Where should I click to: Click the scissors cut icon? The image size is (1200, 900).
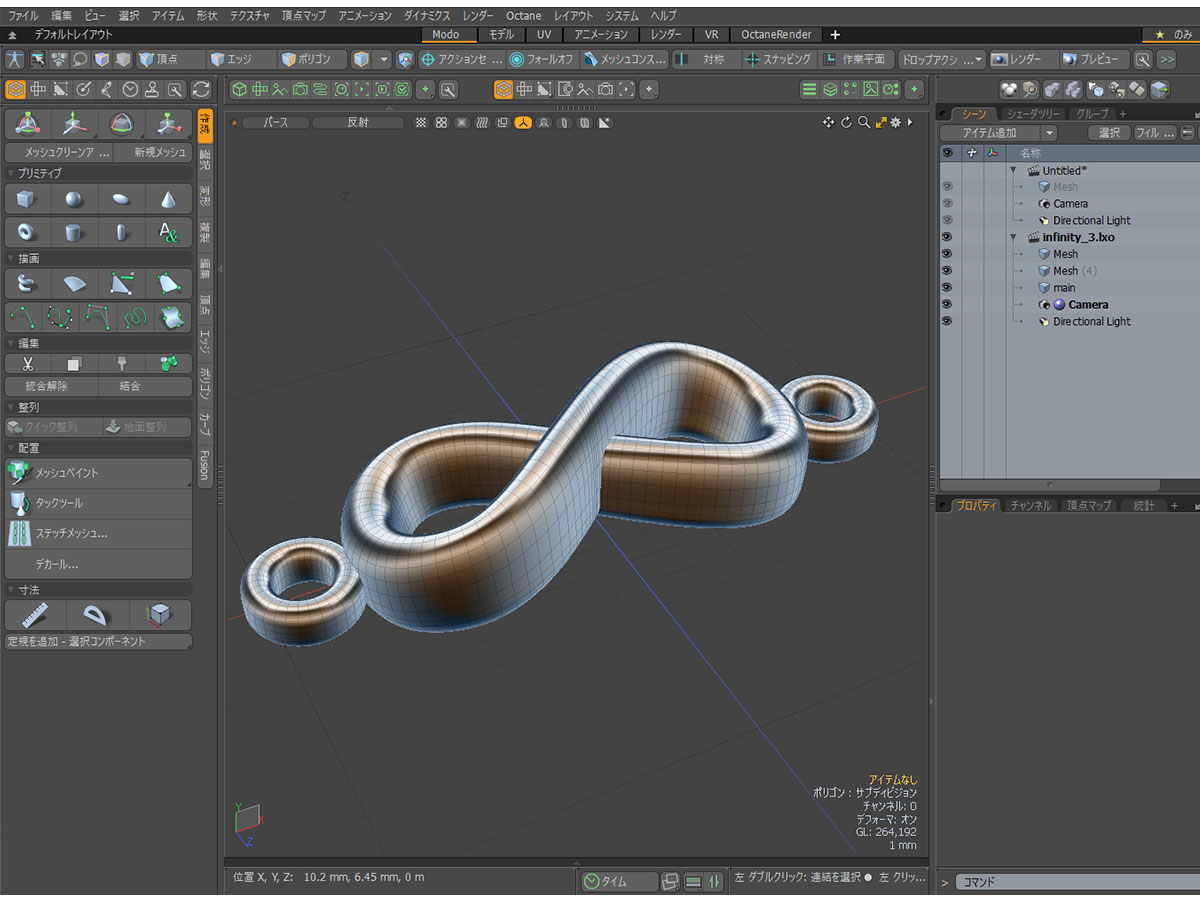coord(27,364)
